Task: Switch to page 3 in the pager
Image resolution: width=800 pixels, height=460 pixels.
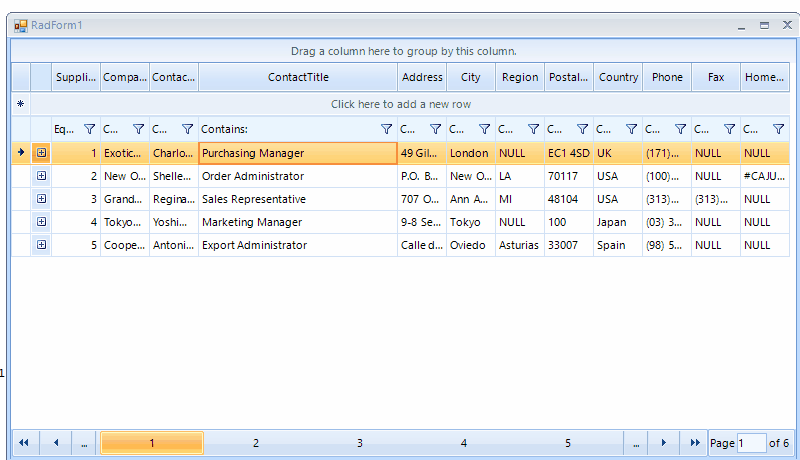Action: [x=360, y=443]
